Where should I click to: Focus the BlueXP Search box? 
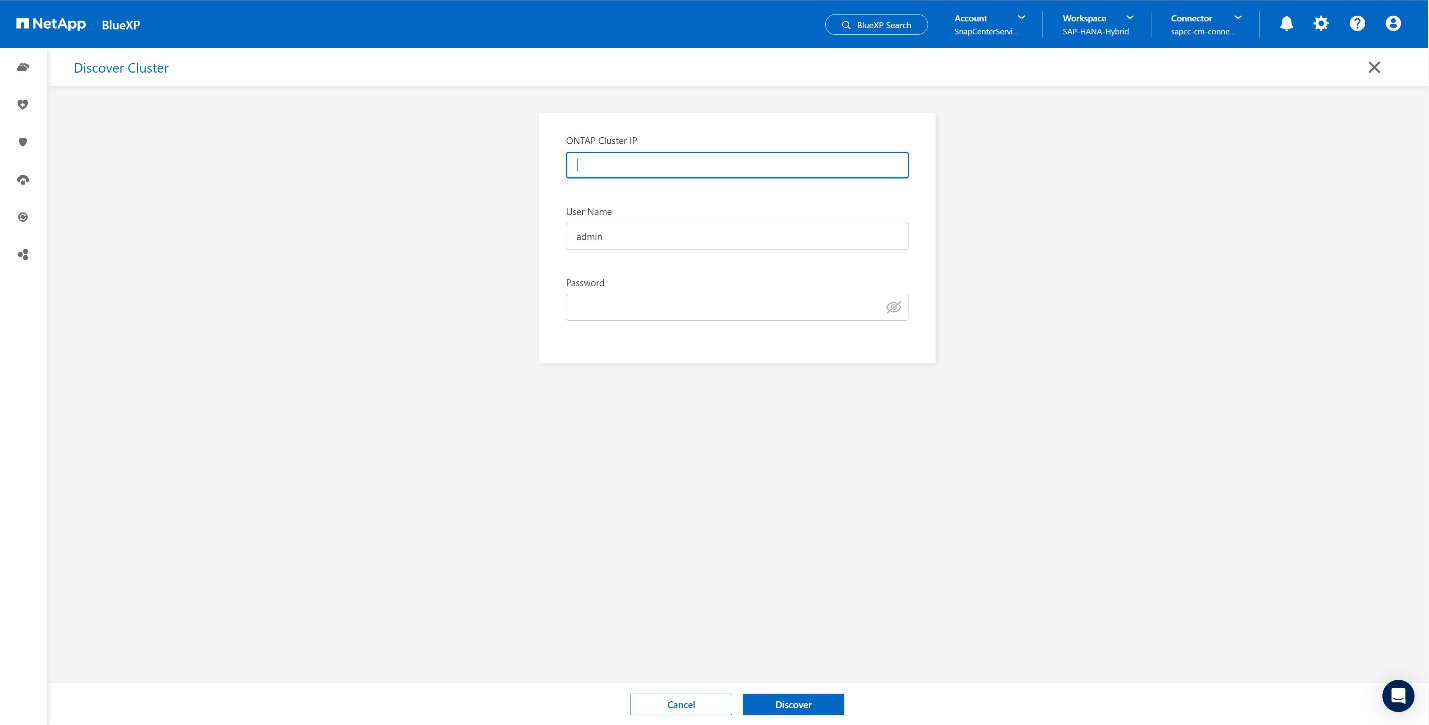tap(876, 24)
